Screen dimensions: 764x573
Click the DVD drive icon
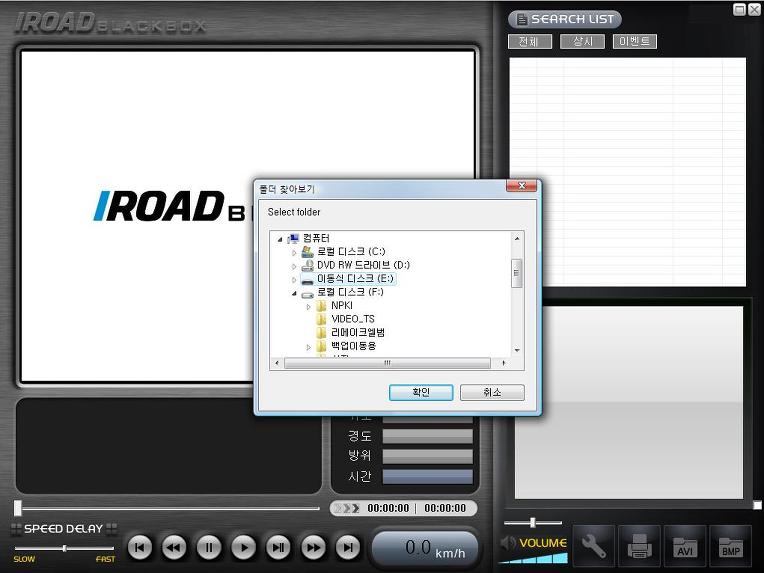[307, 265]
